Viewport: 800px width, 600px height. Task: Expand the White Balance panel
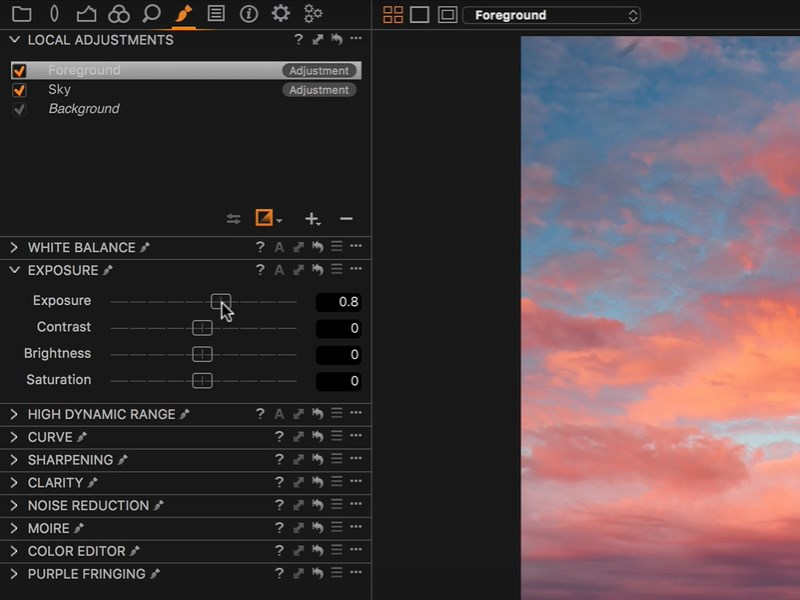tap(14, 247)
